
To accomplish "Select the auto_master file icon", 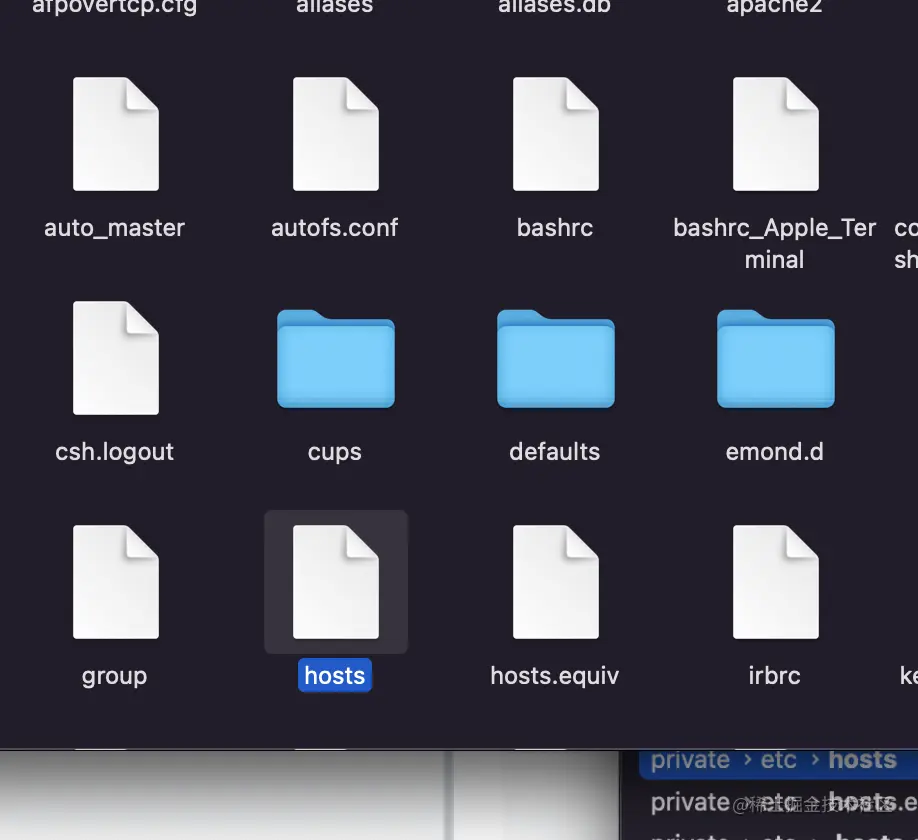I will 116,134.
